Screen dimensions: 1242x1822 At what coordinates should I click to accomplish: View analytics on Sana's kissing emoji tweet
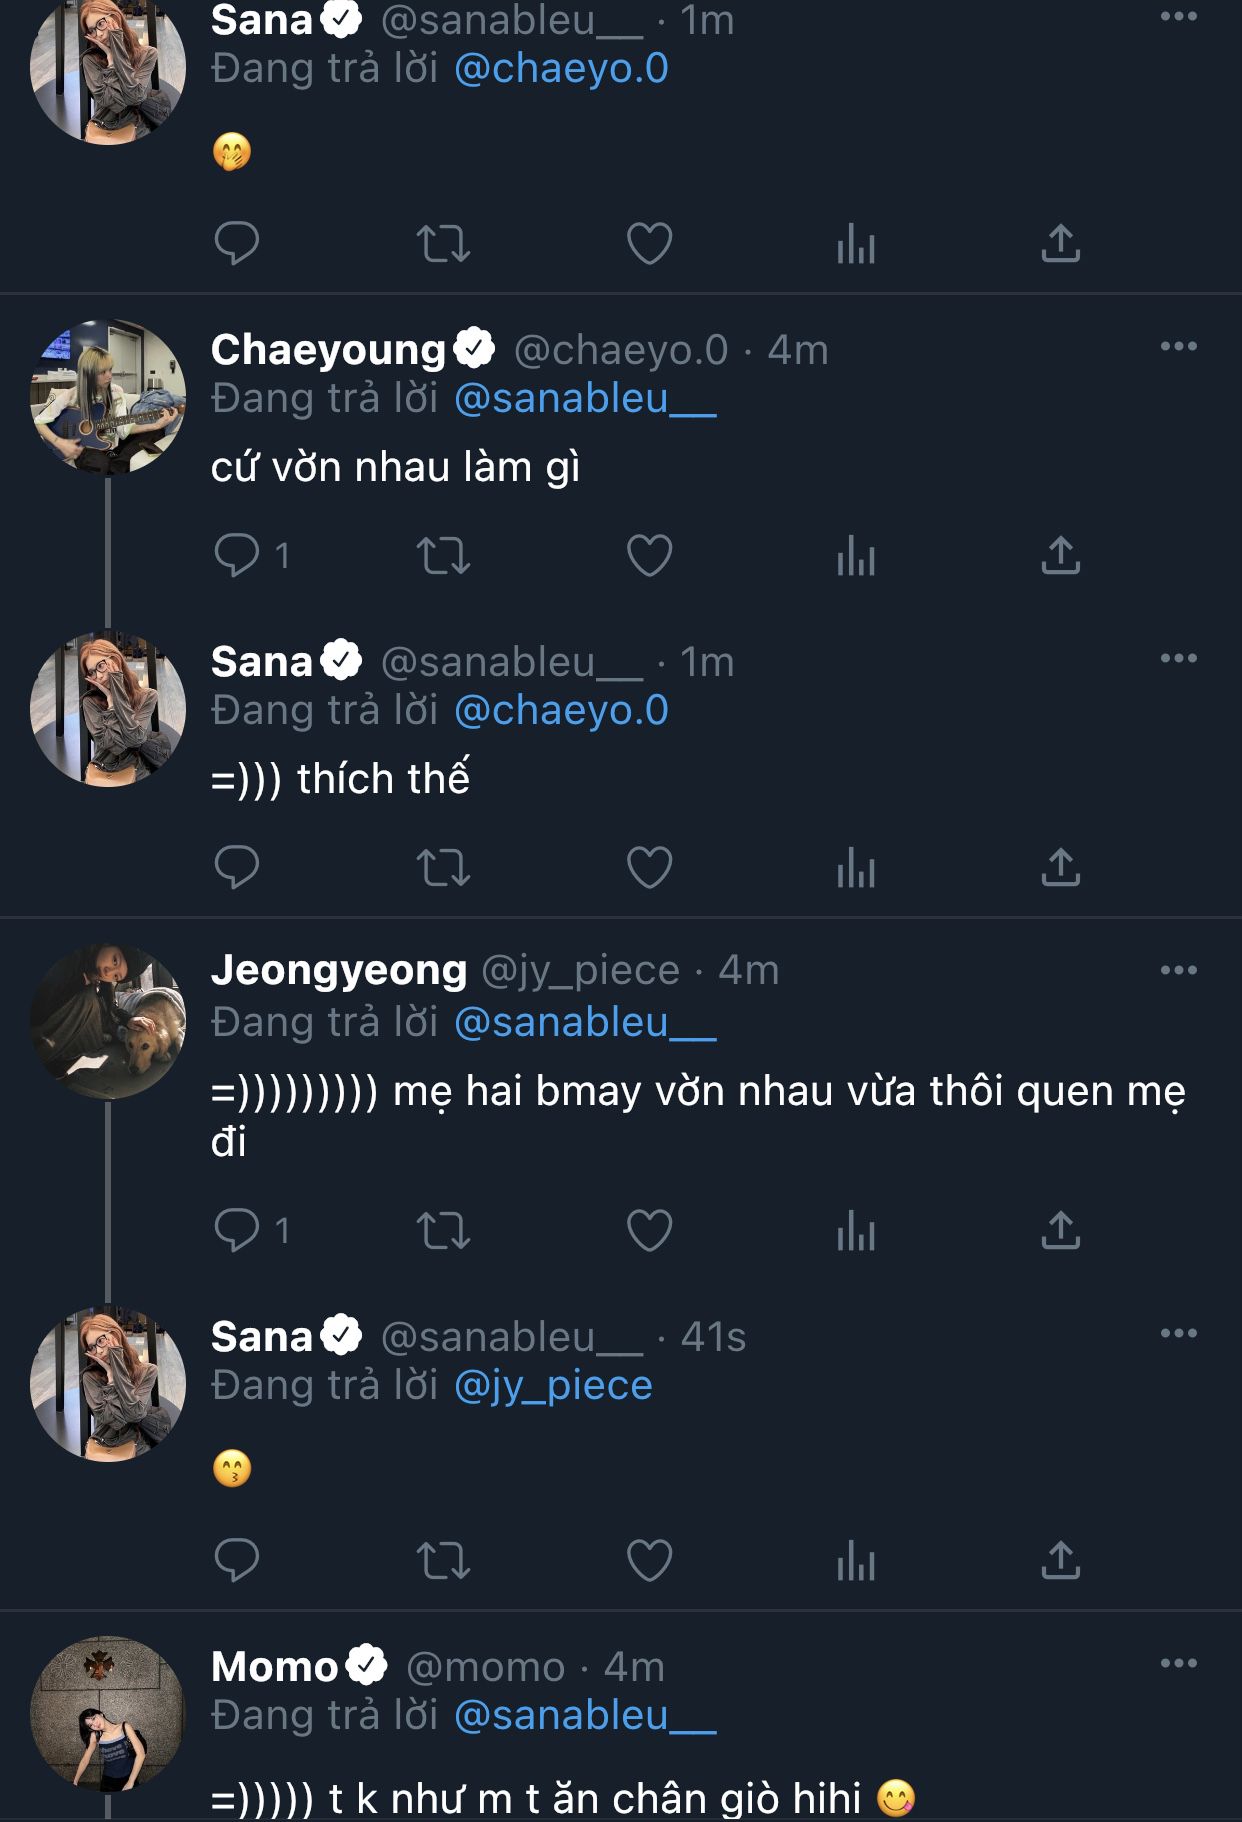coord(856,1560)
